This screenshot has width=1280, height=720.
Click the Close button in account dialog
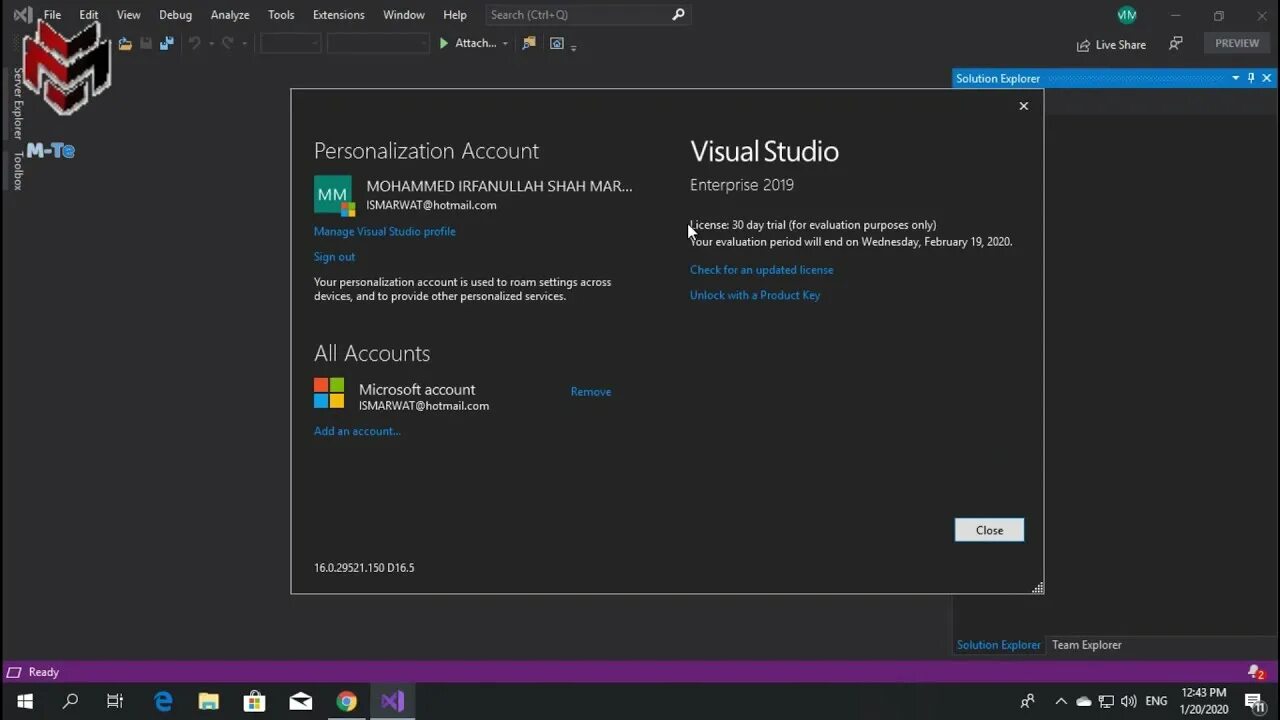[x=989, y=530]
